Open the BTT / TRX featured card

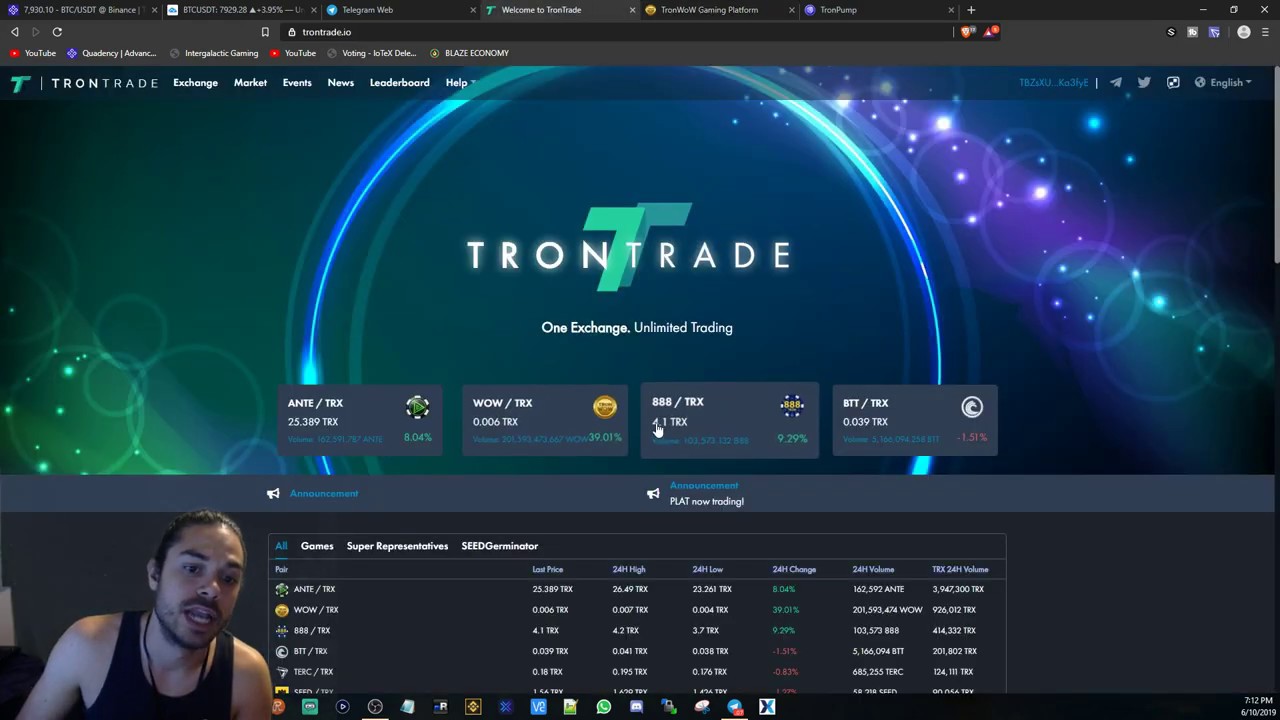915,421
